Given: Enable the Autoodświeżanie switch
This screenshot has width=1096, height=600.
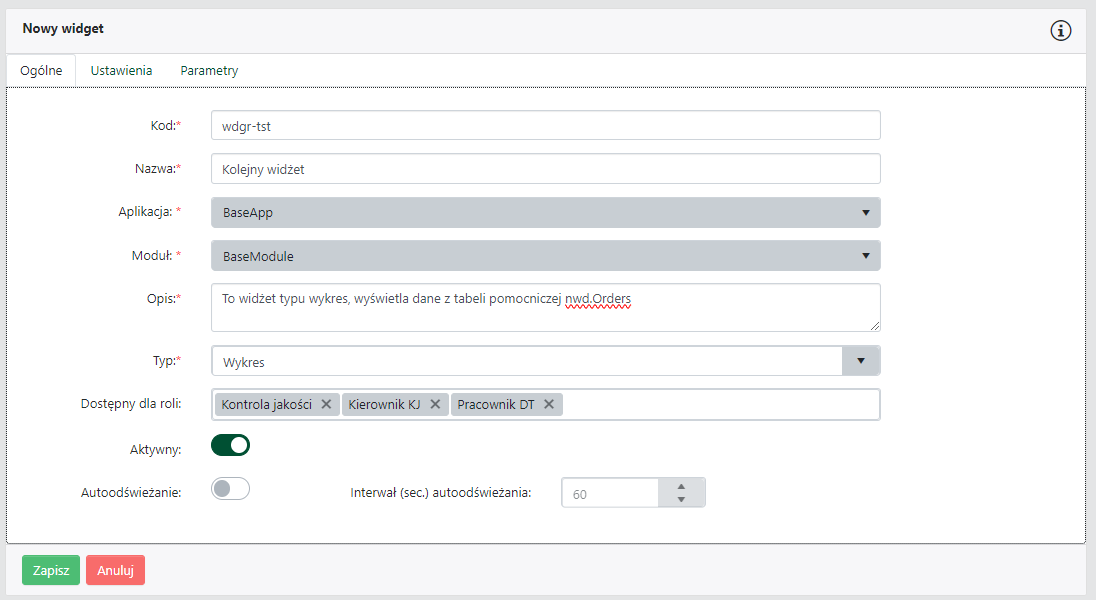Looking at the screenshot, I should click(230, 488).
